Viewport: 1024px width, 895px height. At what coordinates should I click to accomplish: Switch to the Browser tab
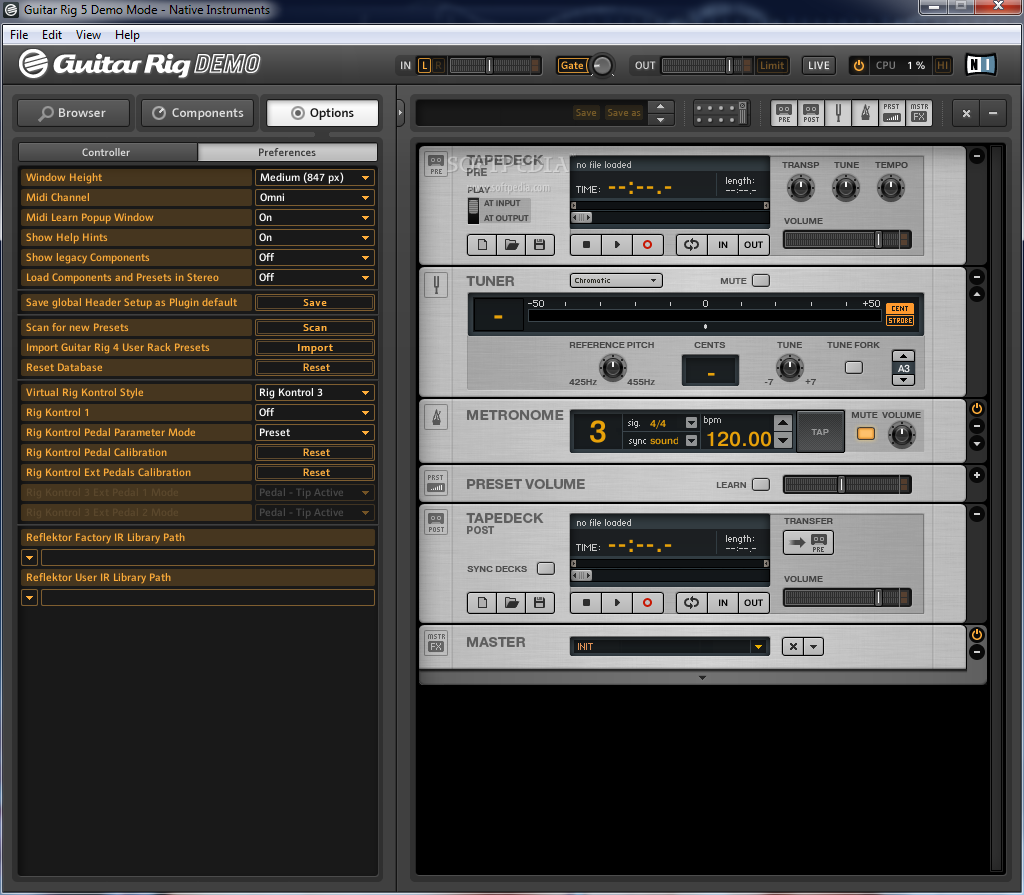tap(73, 113)
